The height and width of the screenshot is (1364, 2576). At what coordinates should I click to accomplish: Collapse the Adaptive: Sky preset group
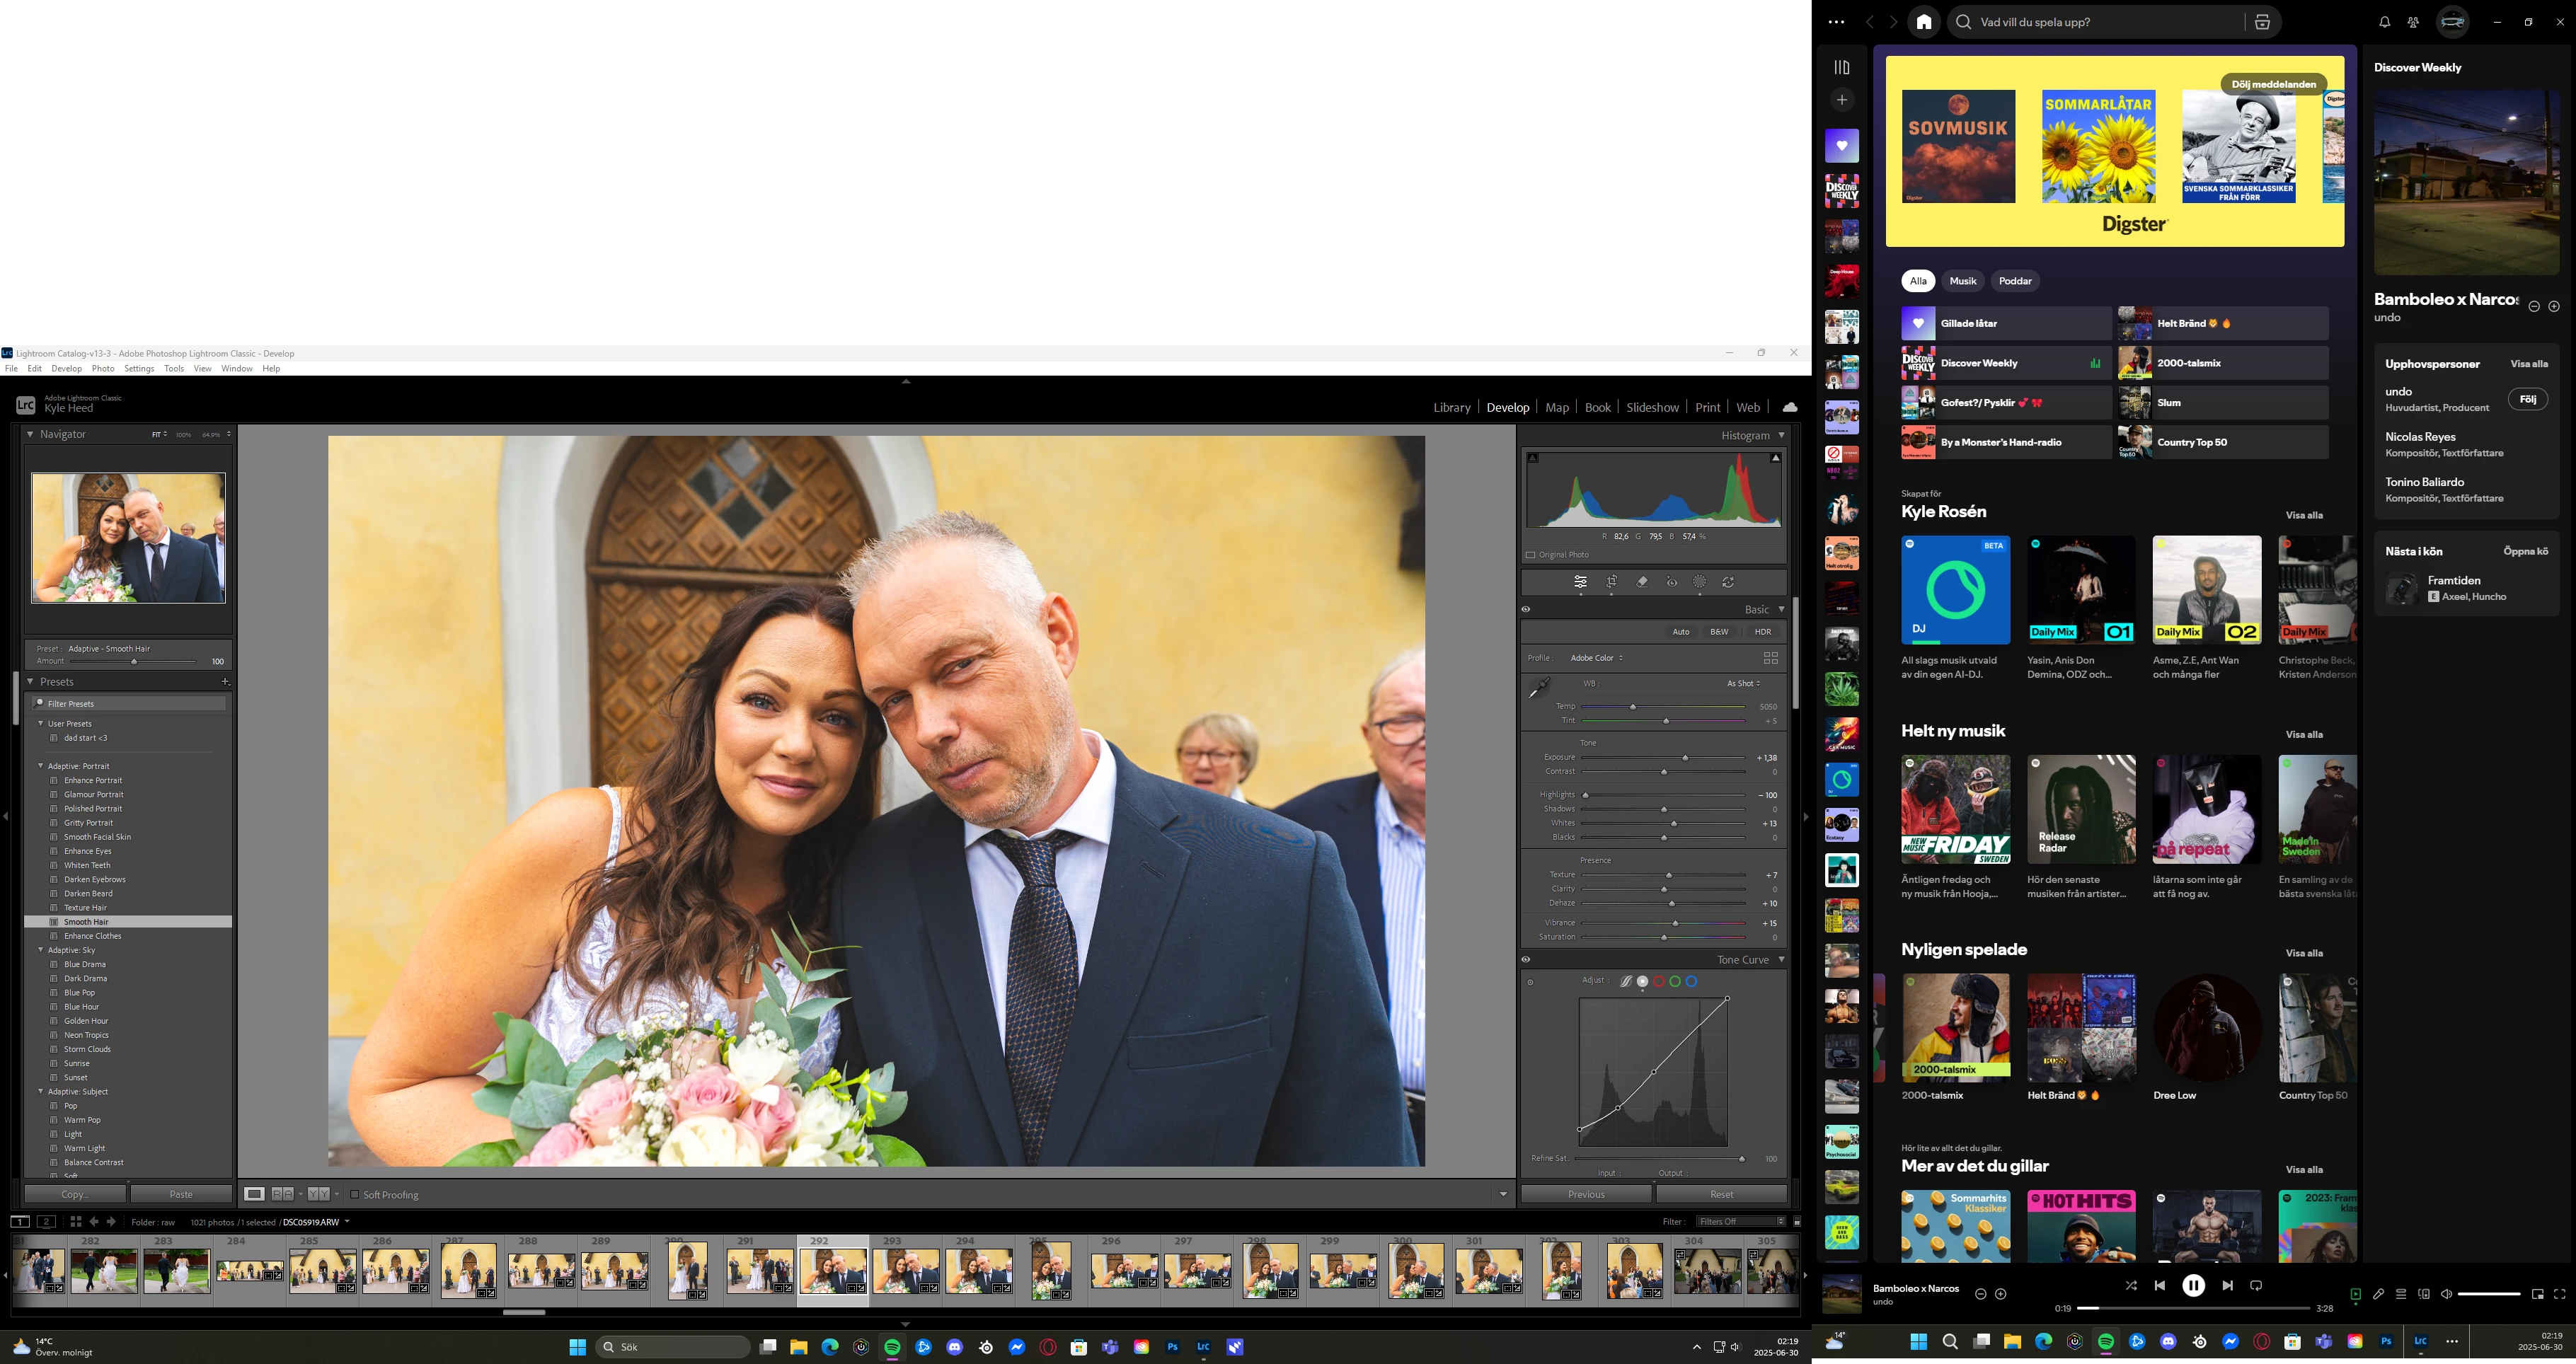point(41,950)
